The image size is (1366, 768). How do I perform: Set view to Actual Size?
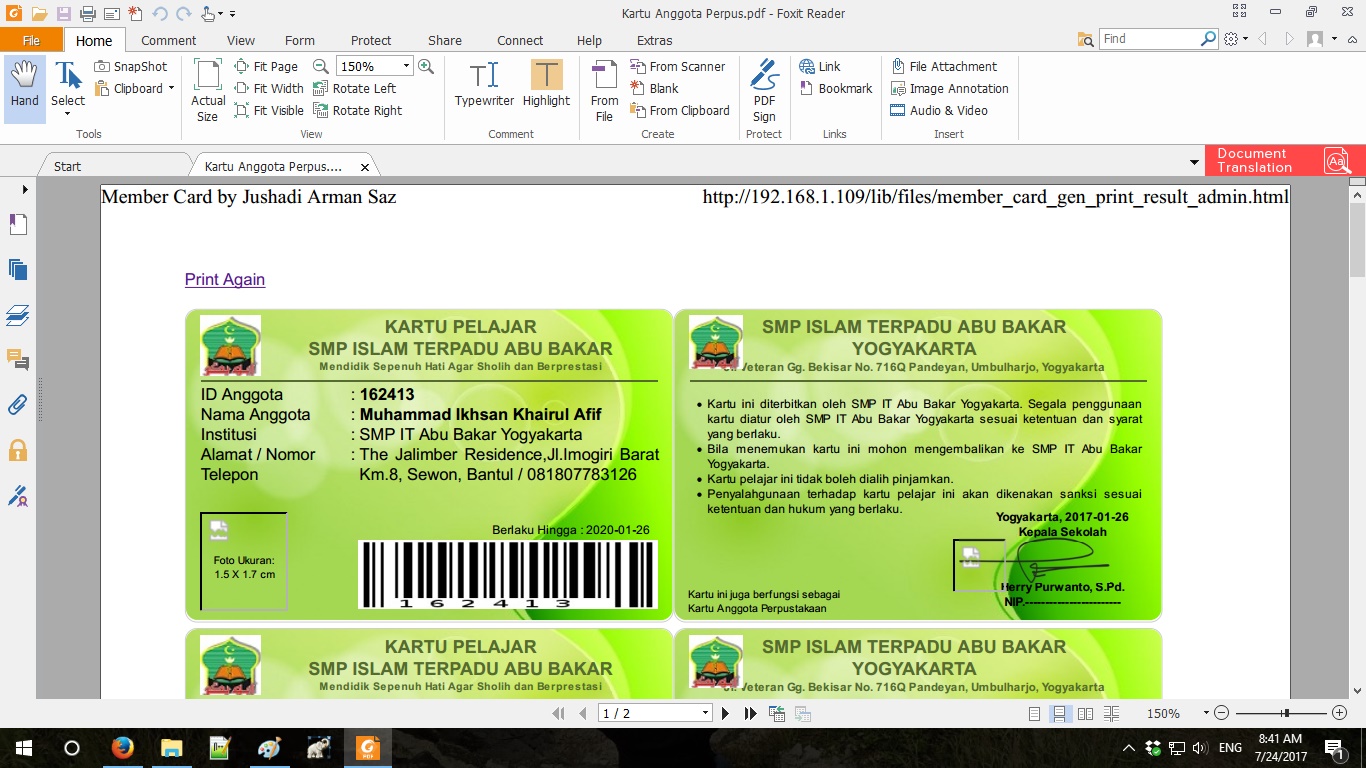(x=208, y=90)
